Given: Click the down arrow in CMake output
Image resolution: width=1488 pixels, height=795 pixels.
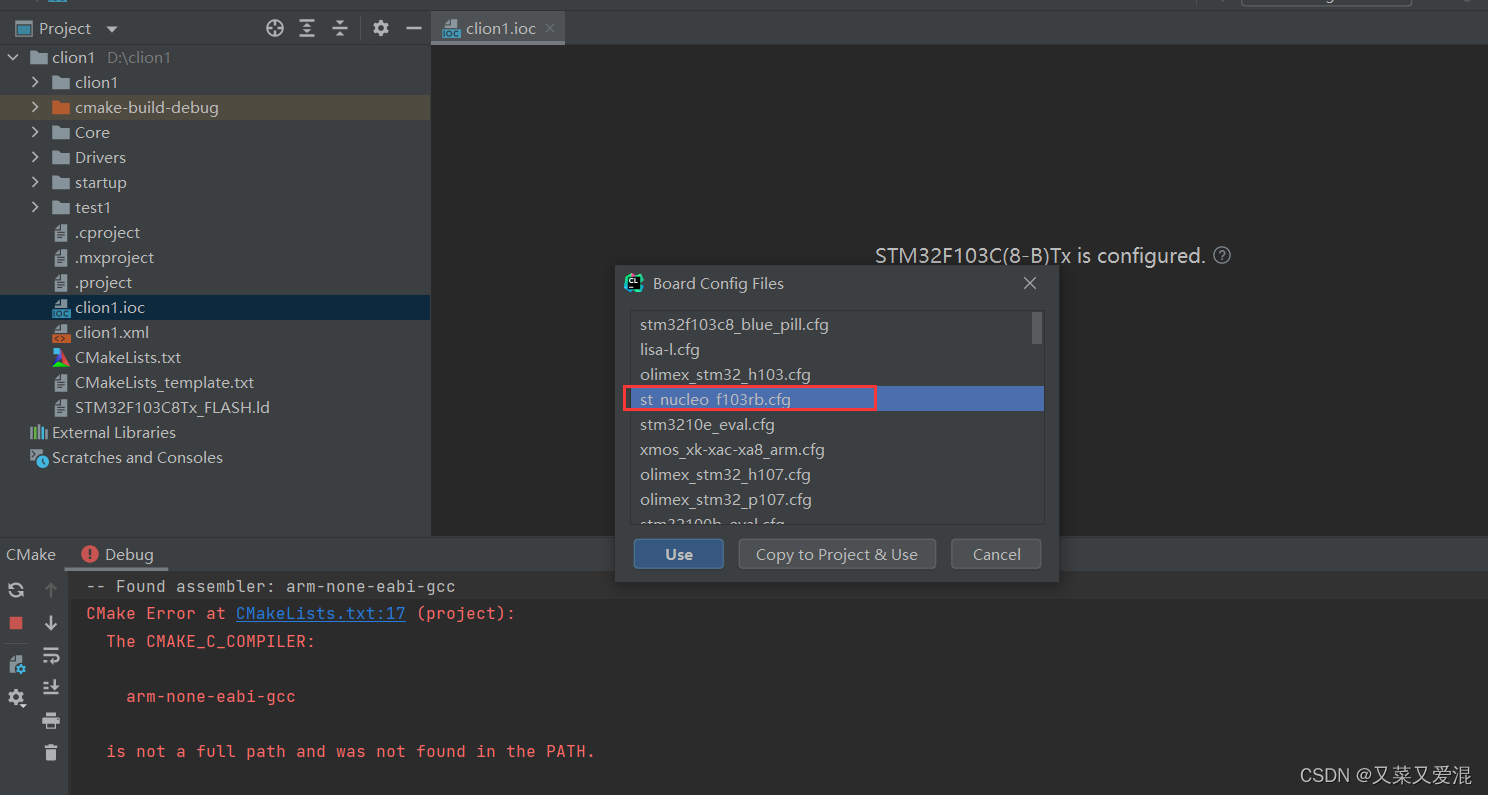Looking at the screenshot, I should (x=51, y=623).
